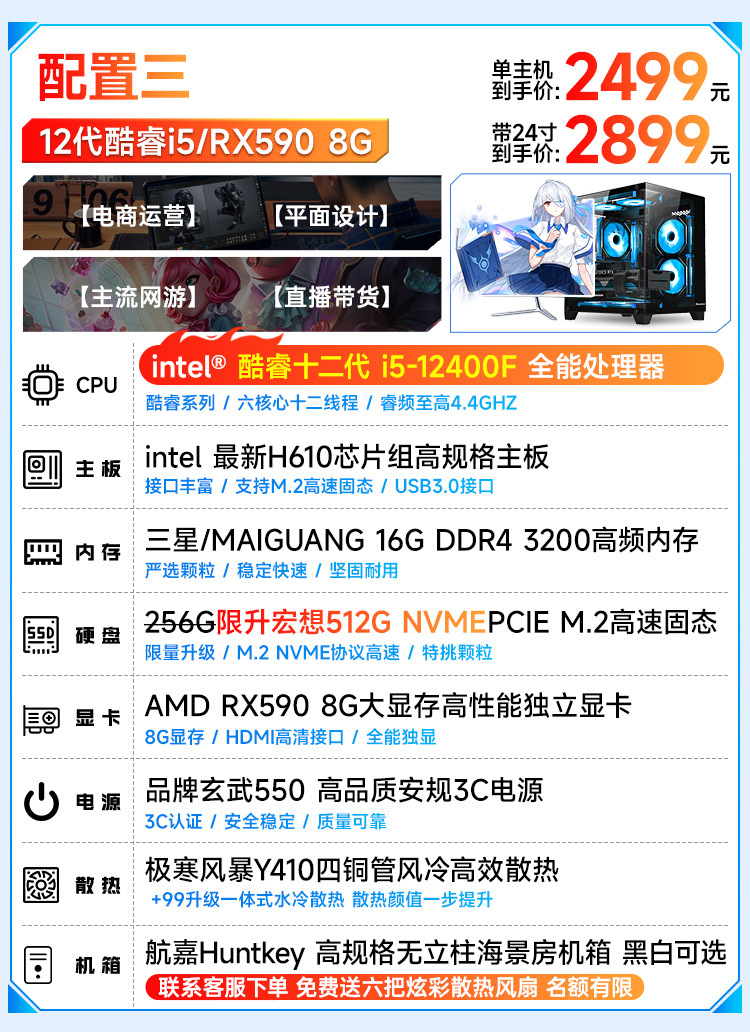This screenshot has width=750, height=1032.
Task: Click the 配置三 title heading
Action: [x=114, y=76]
